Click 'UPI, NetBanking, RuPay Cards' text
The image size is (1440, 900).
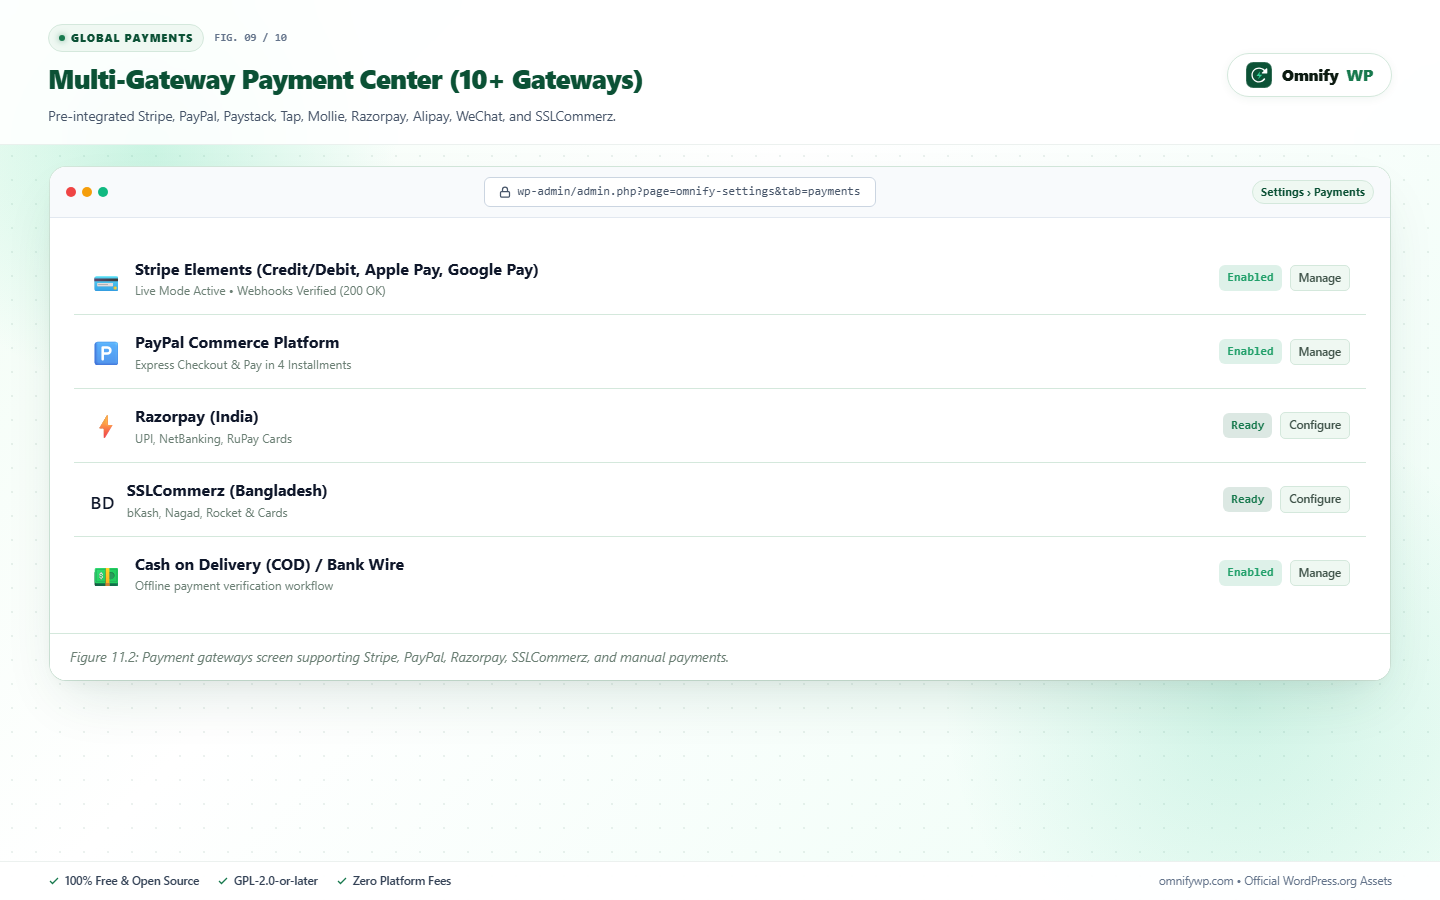pos(214,439)
